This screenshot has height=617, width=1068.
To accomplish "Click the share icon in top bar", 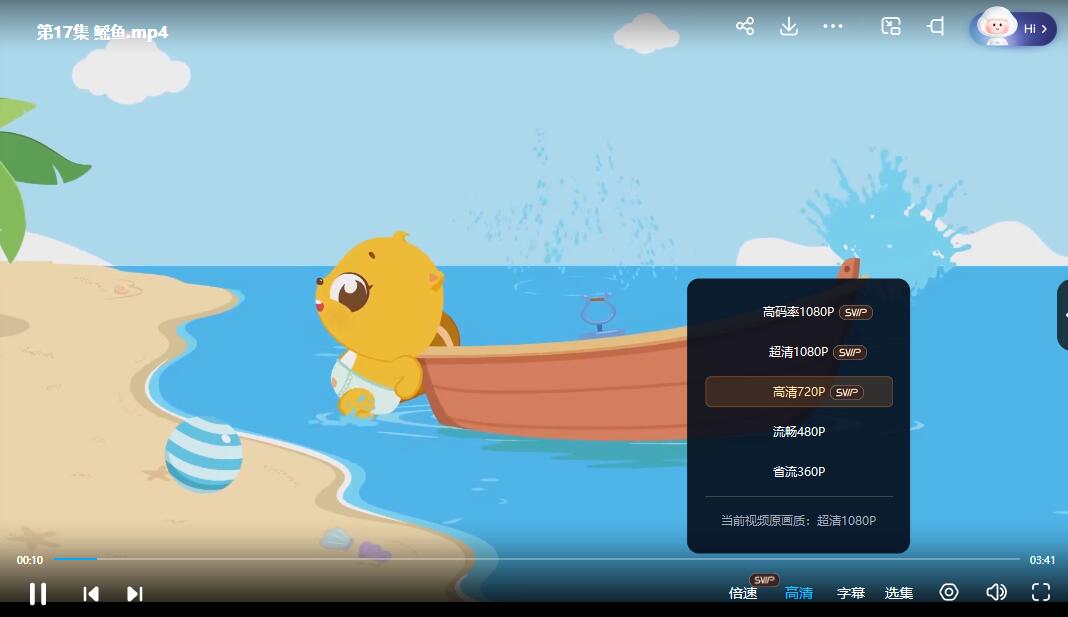I will coord(744,27).
